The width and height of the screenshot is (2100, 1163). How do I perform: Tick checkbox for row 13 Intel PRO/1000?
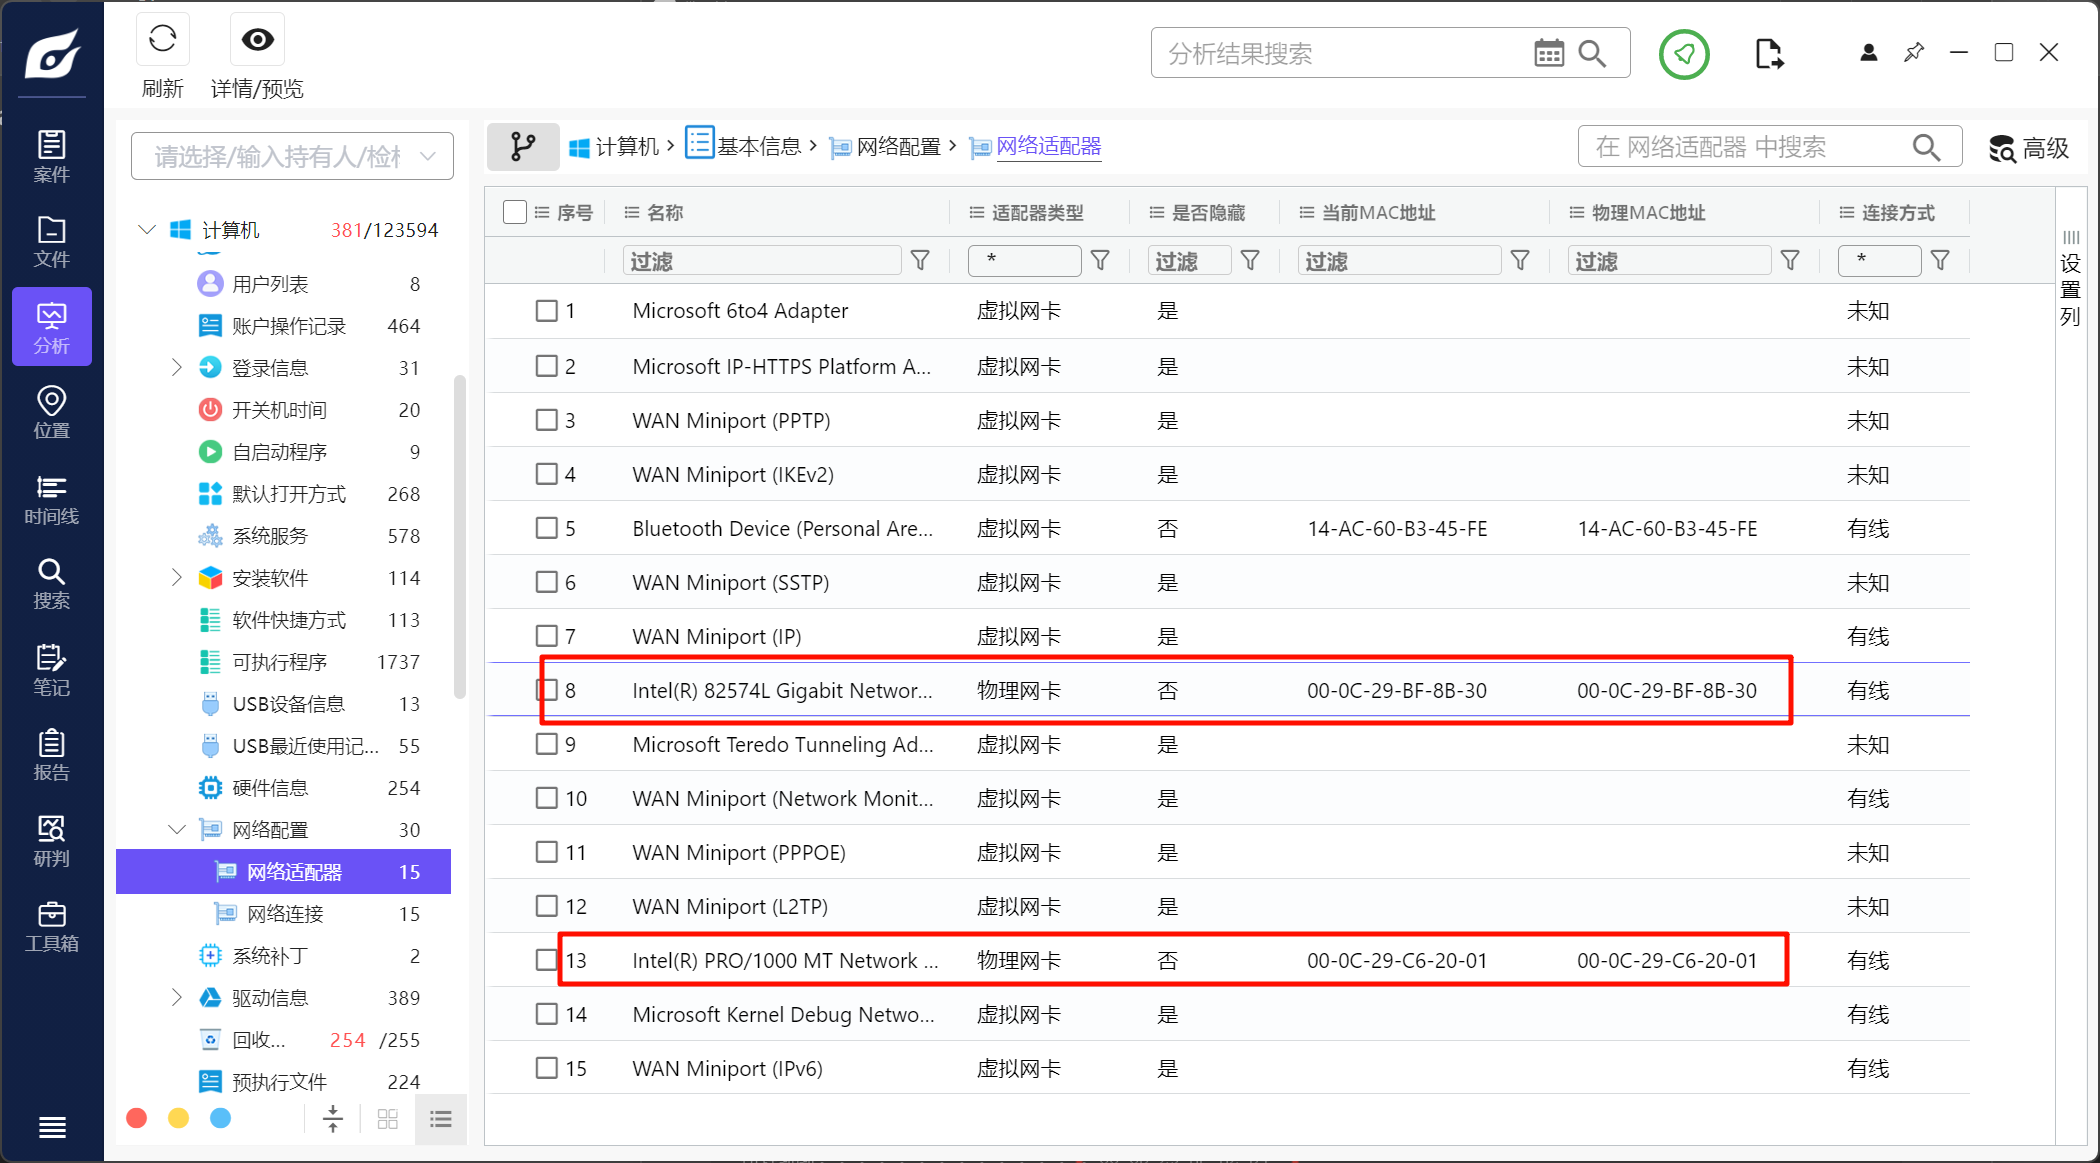[x=547, y=960]
